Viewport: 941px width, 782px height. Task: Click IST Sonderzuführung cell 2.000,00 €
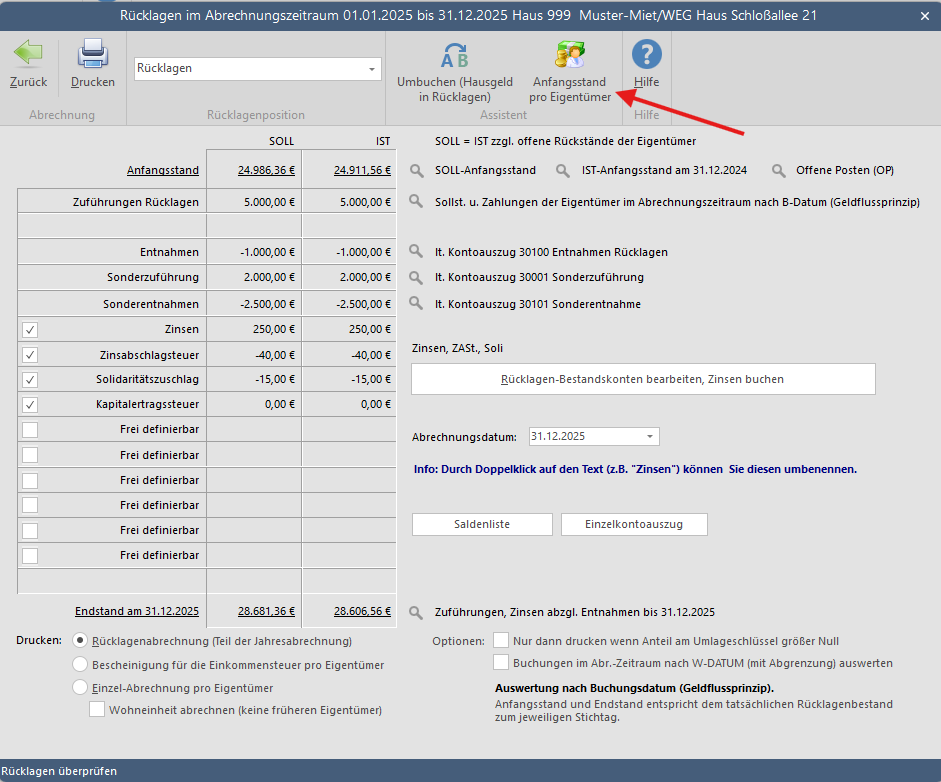[349, 277]
